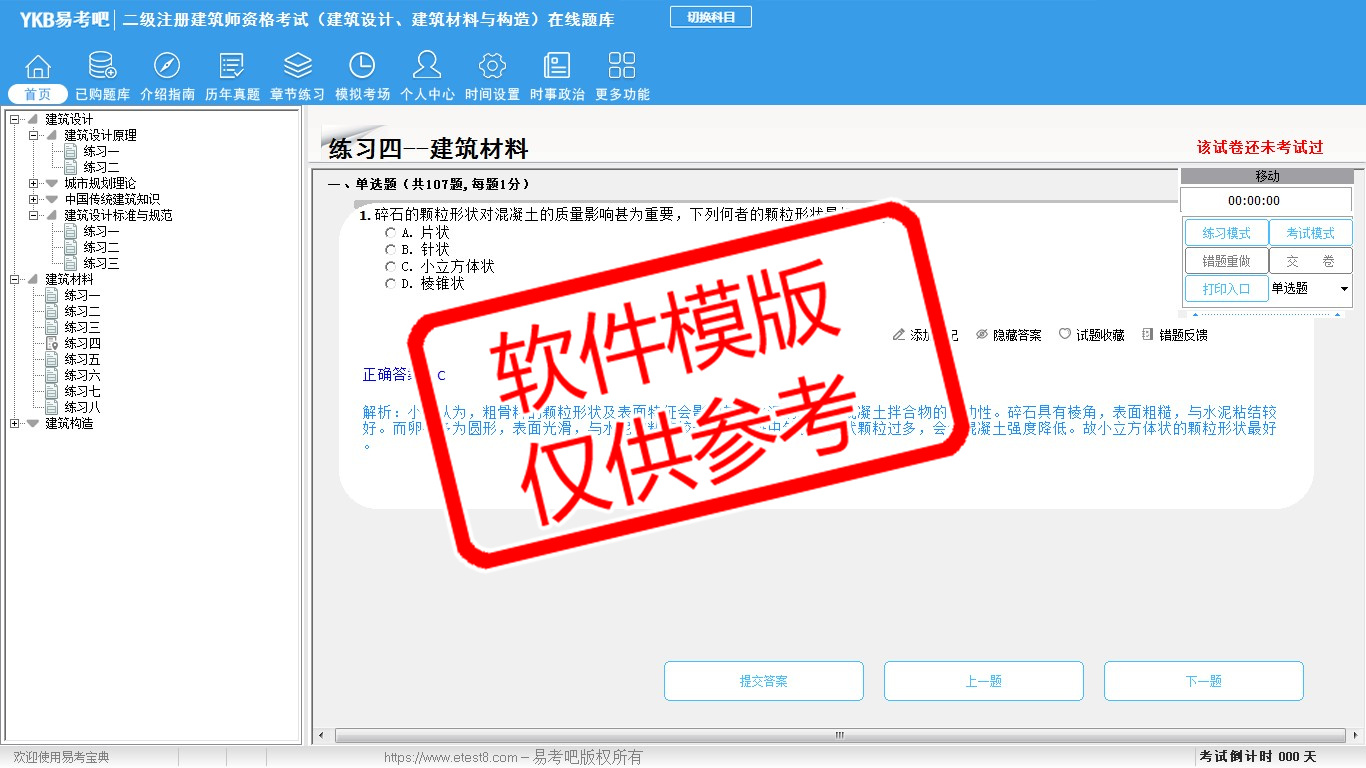Select answer option D 棱锥状
The width and height of the screenshot is (1366, 768).
tap(391, 284)
